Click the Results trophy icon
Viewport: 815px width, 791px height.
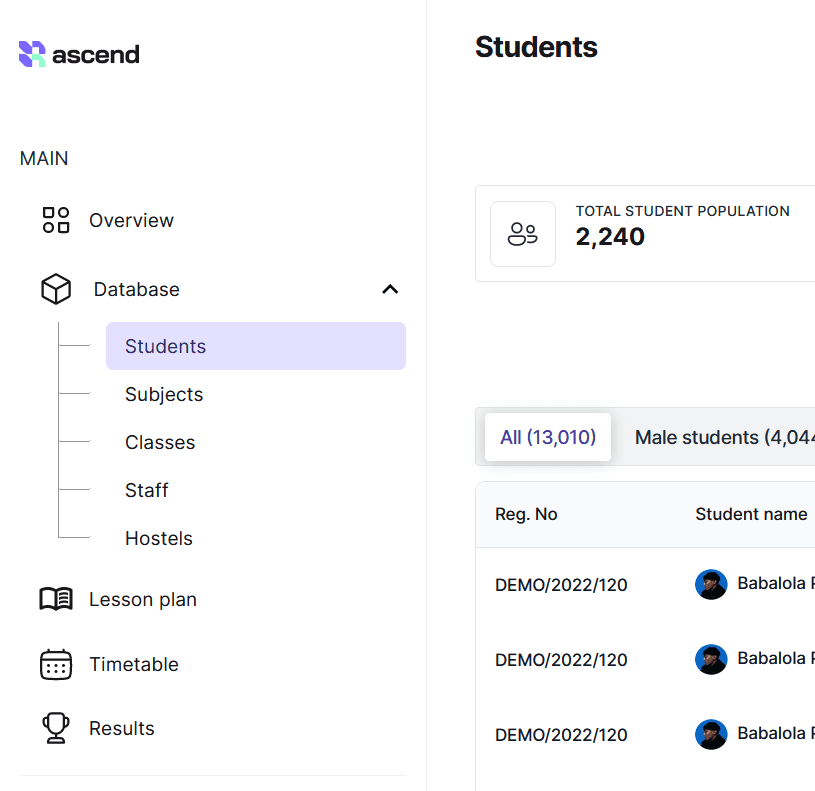click(55, 728)
